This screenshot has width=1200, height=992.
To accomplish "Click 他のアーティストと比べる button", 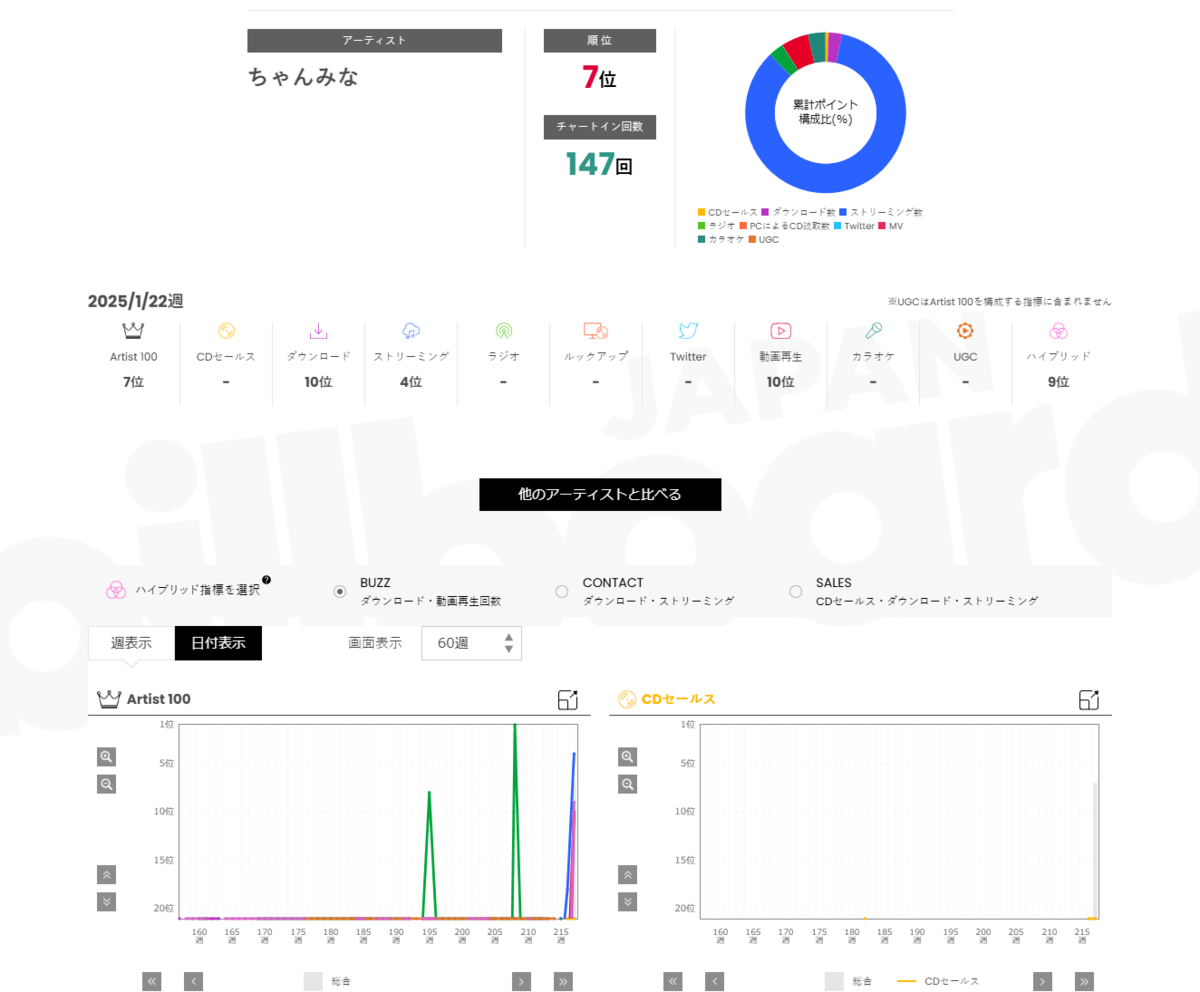I will tap(600, 494).
